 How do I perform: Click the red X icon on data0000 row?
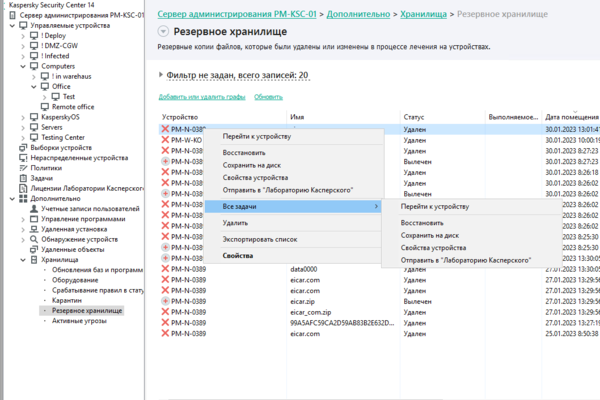[x=165, y=269]
